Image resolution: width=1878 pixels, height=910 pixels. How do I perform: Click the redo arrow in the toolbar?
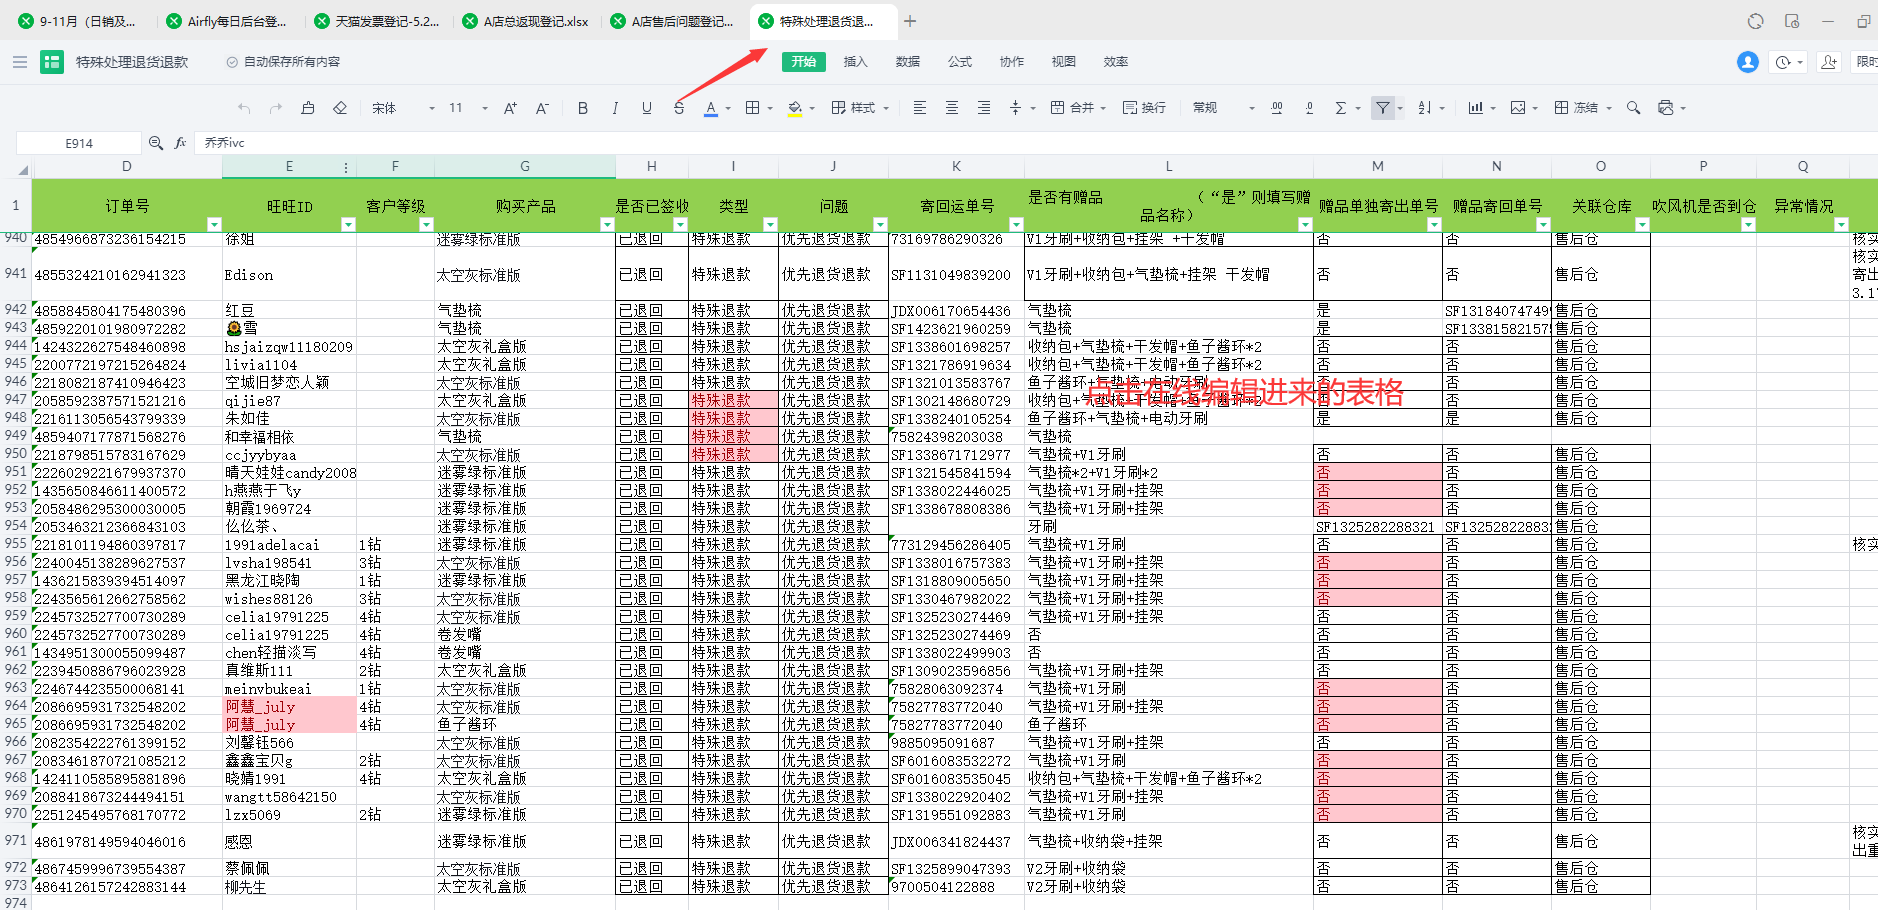click(276, 108)
